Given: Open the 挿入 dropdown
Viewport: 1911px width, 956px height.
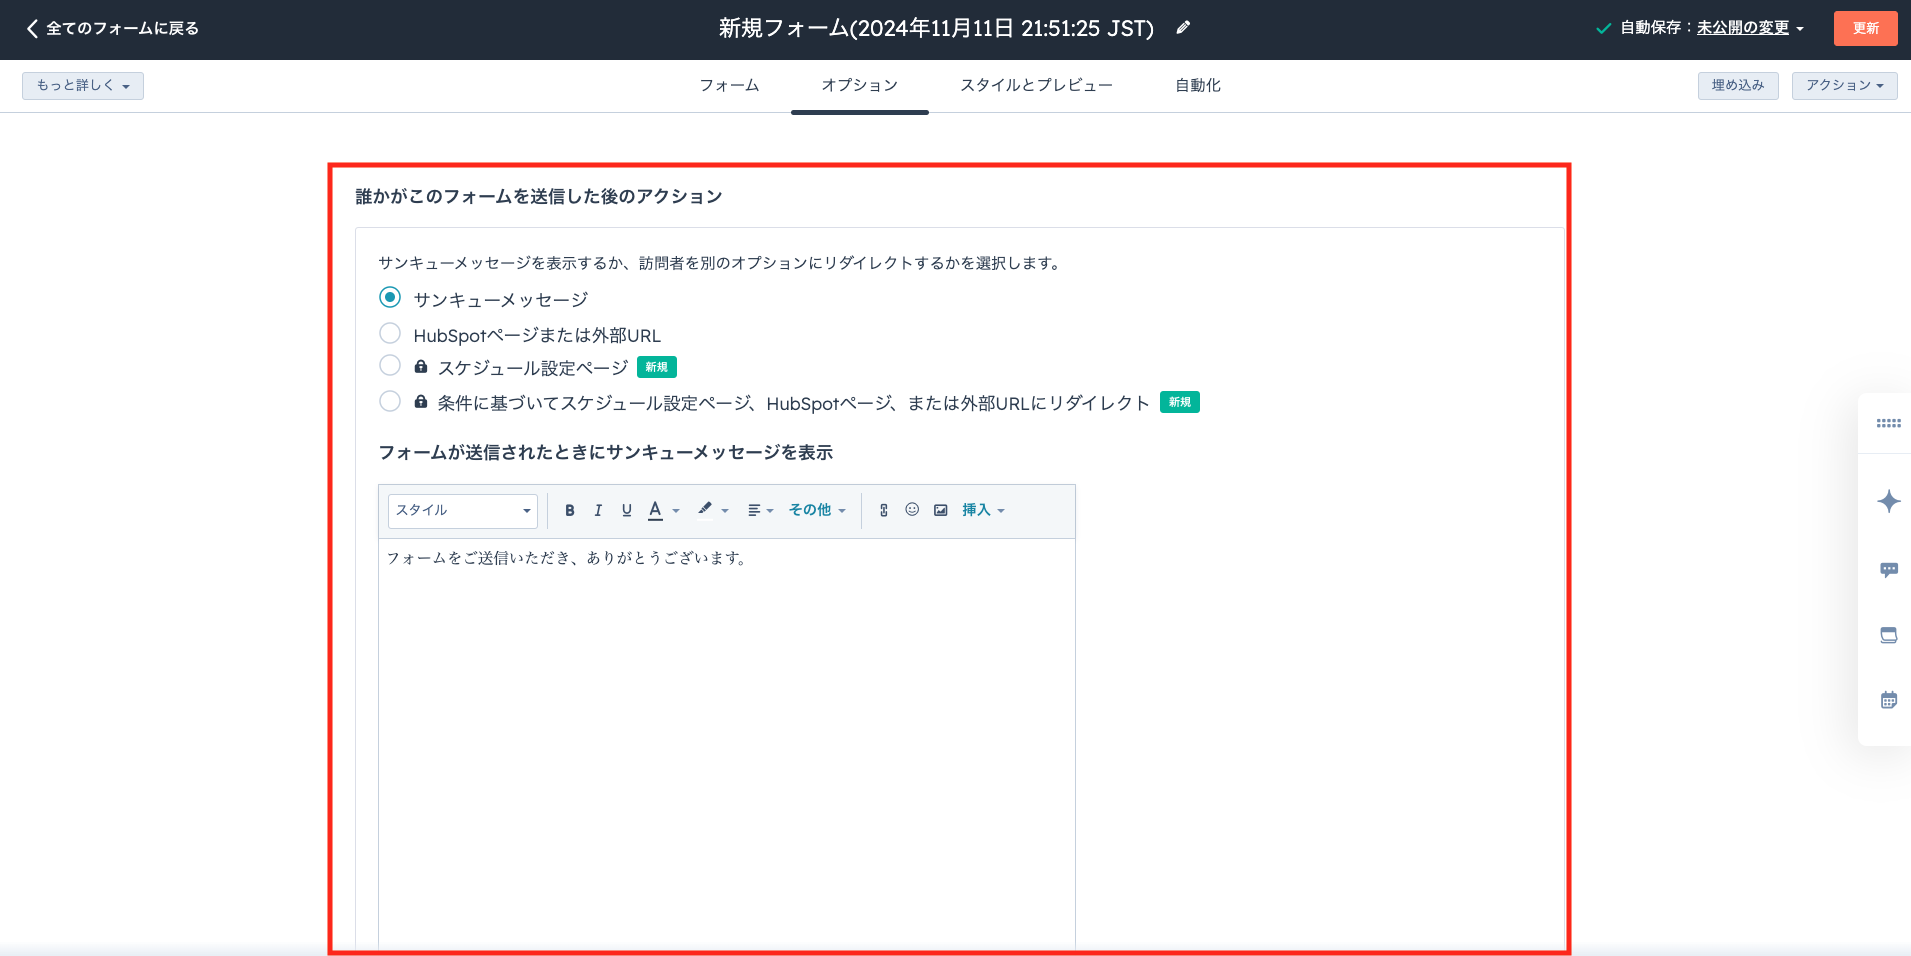Looking at the screenshot, I should (x=983, y=510).
